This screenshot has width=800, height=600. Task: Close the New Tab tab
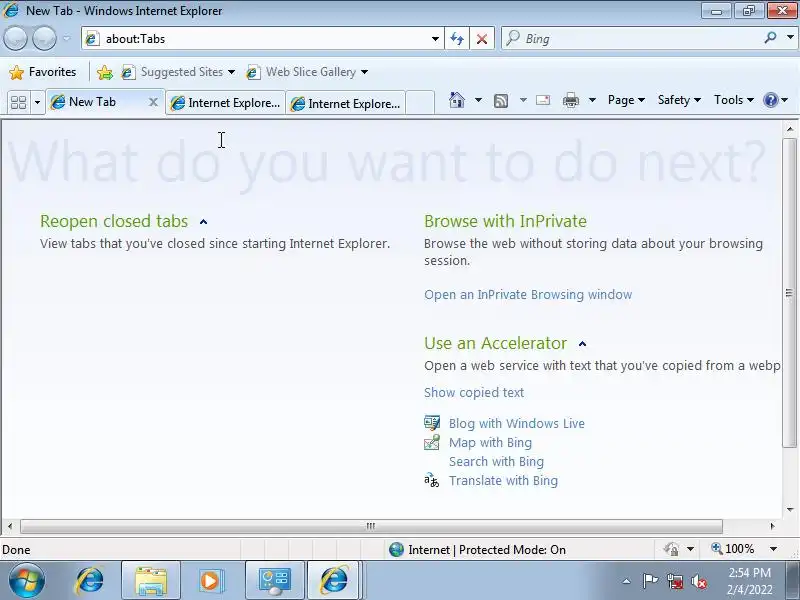(x=153, y=102)
